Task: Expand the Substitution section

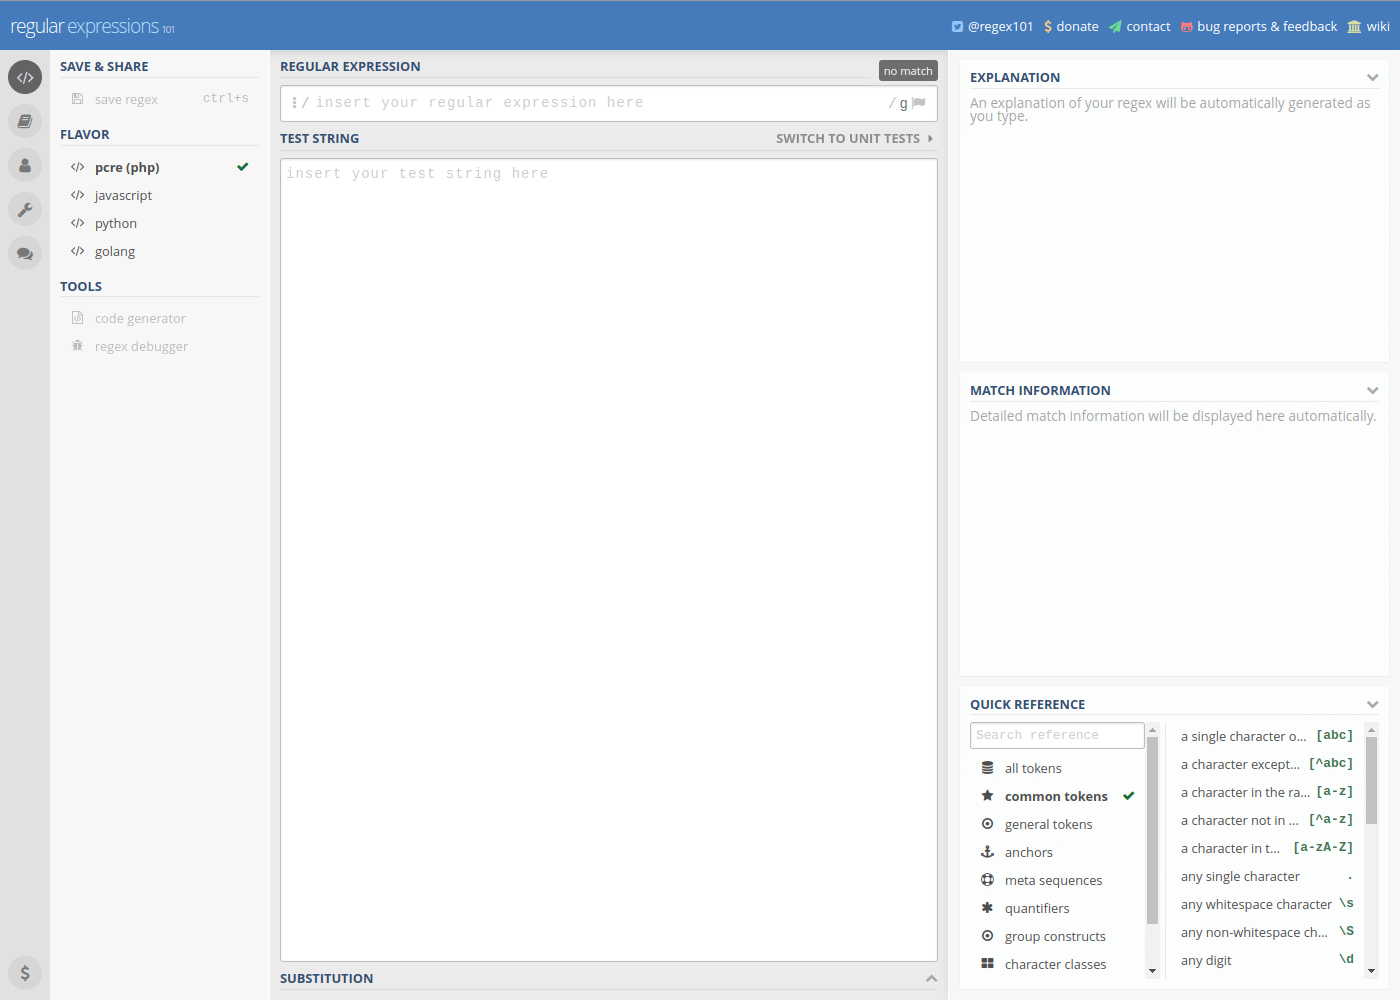Action: click(x=931, y=979)
